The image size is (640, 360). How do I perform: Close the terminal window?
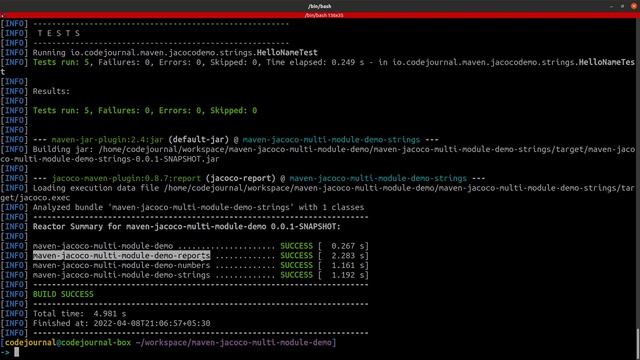point(633,6)
